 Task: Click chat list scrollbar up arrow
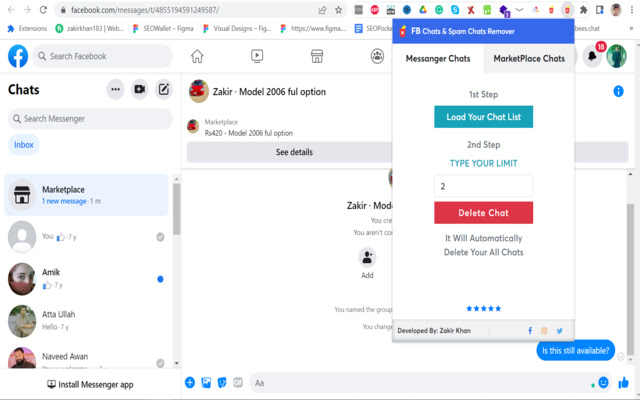click(x=176, y=179)
